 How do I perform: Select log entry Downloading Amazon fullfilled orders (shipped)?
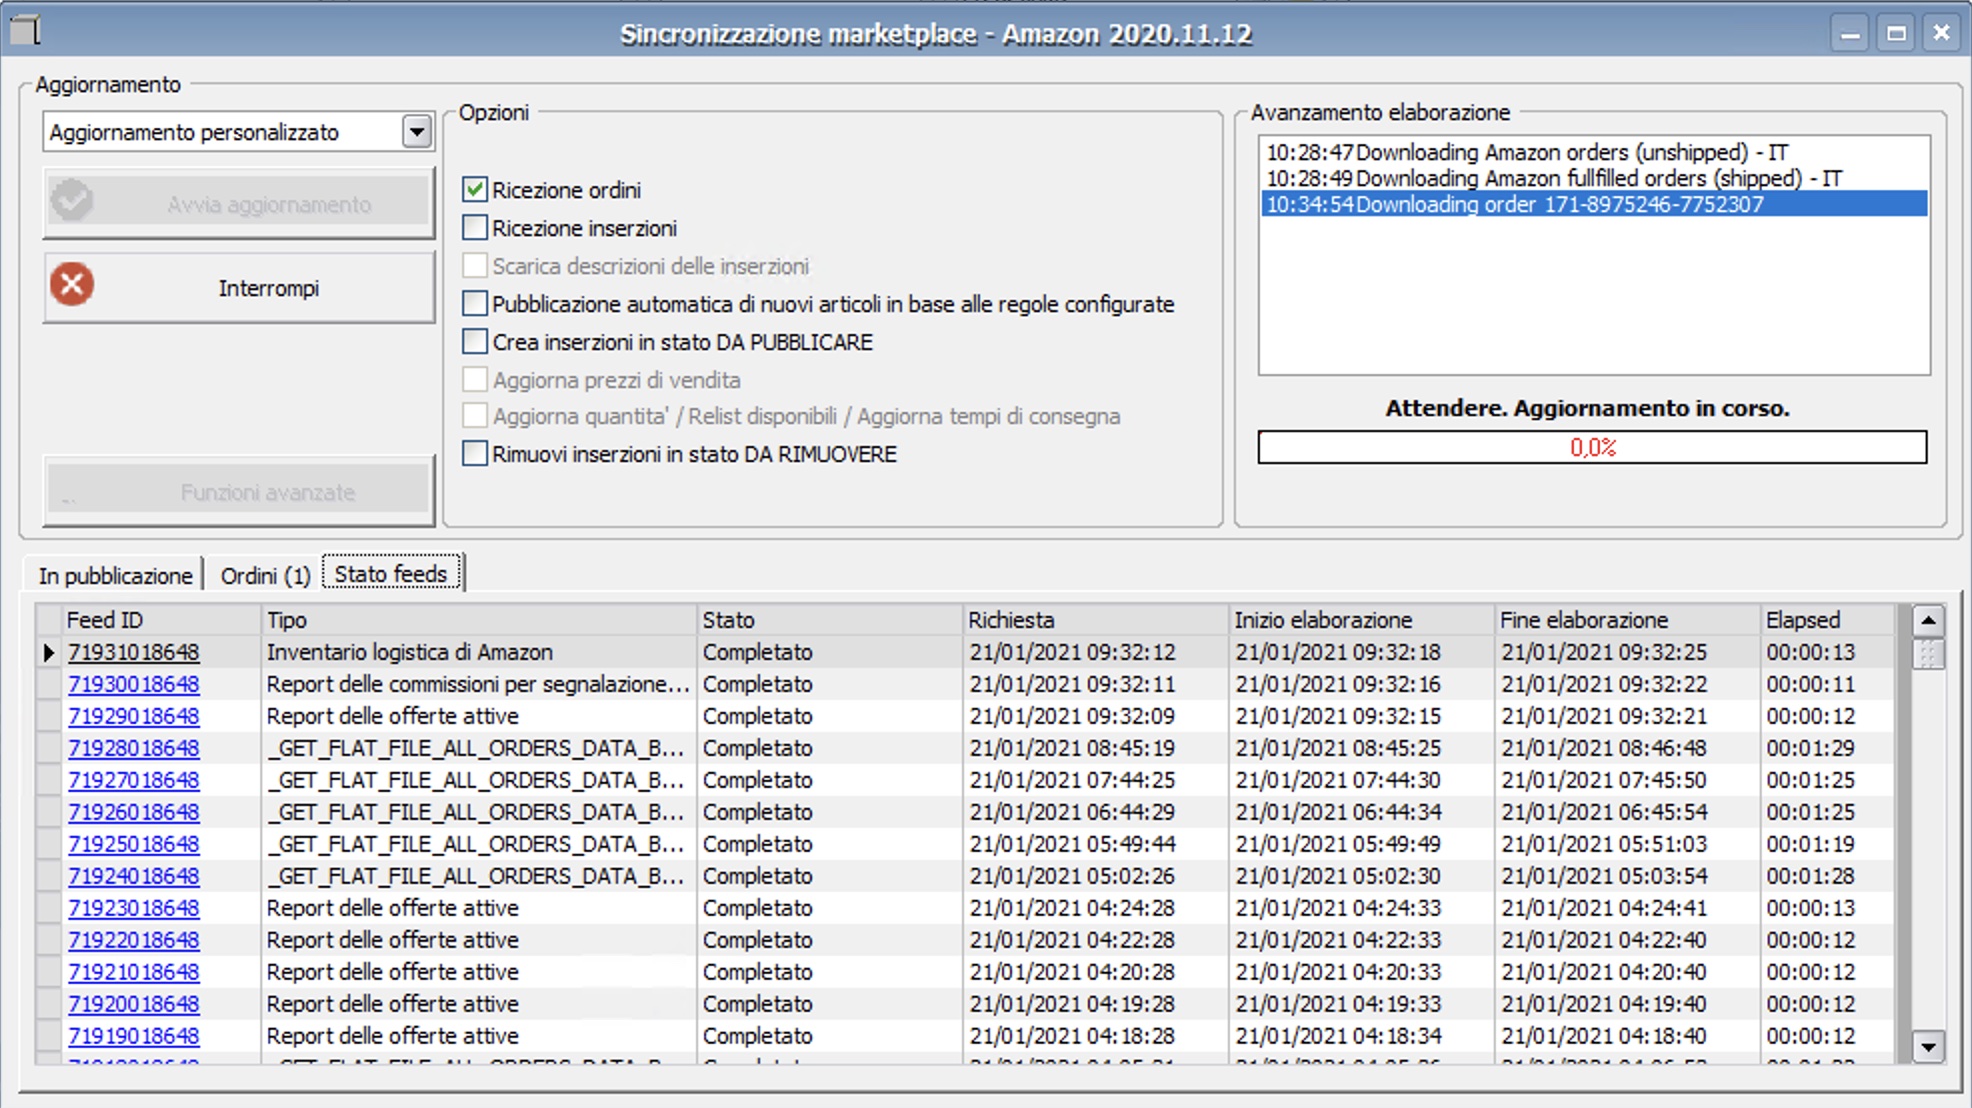[1593, 178]
